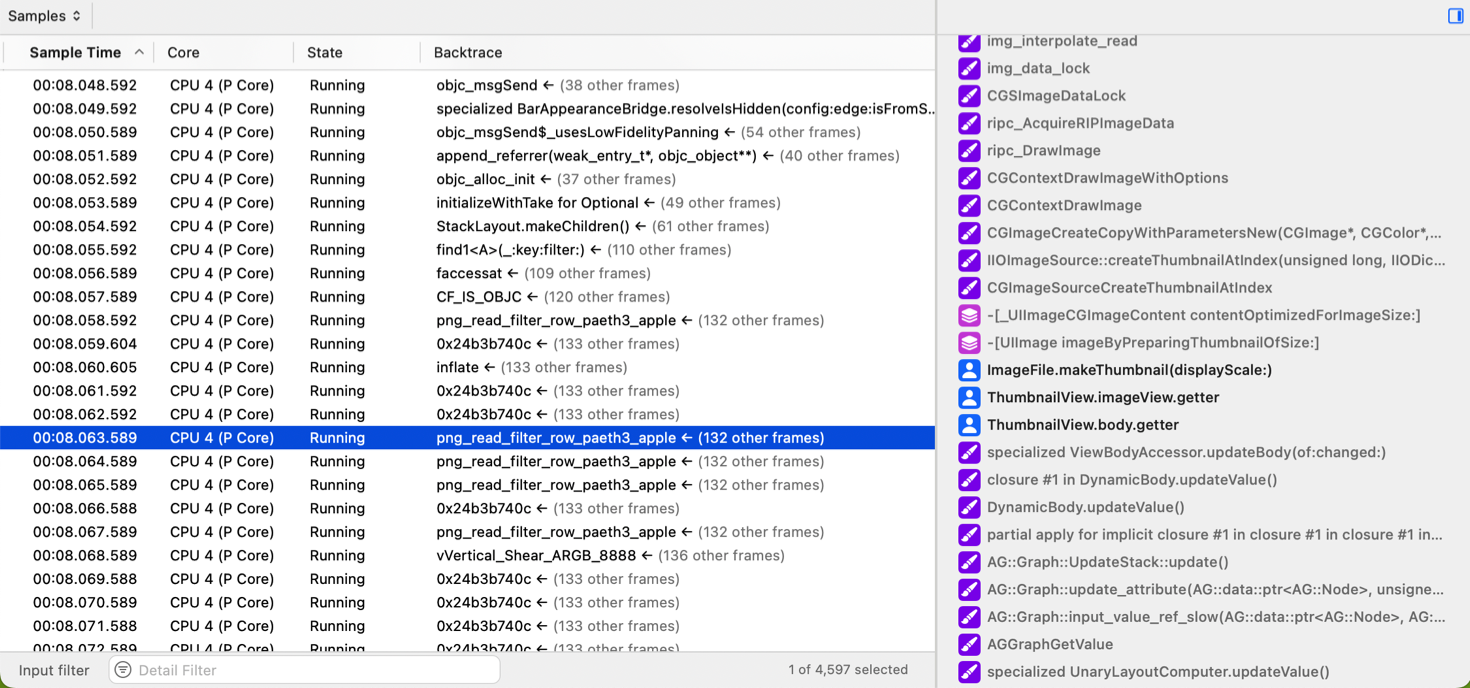Click the DynamicBody.updateValue() frame icon
This screenshot has width=1470, height=688.
(x=969, y=507)
